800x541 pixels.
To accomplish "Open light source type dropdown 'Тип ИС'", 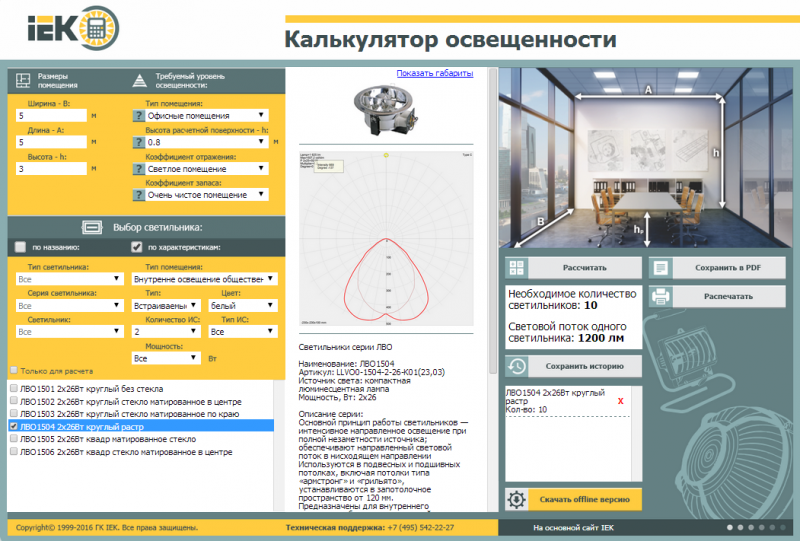I will tap(243, 332).
